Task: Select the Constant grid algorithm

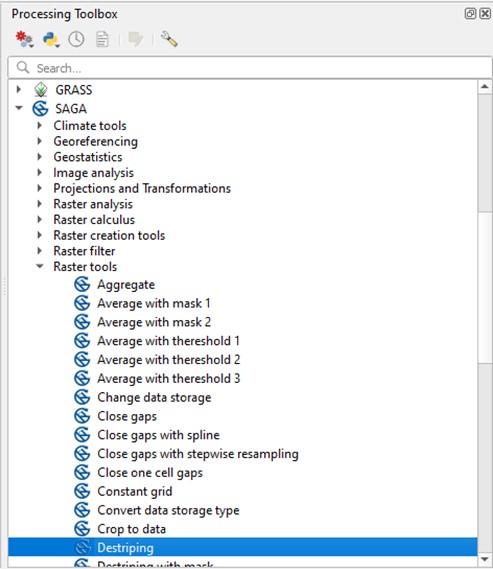Action: [x=135, y=492]
